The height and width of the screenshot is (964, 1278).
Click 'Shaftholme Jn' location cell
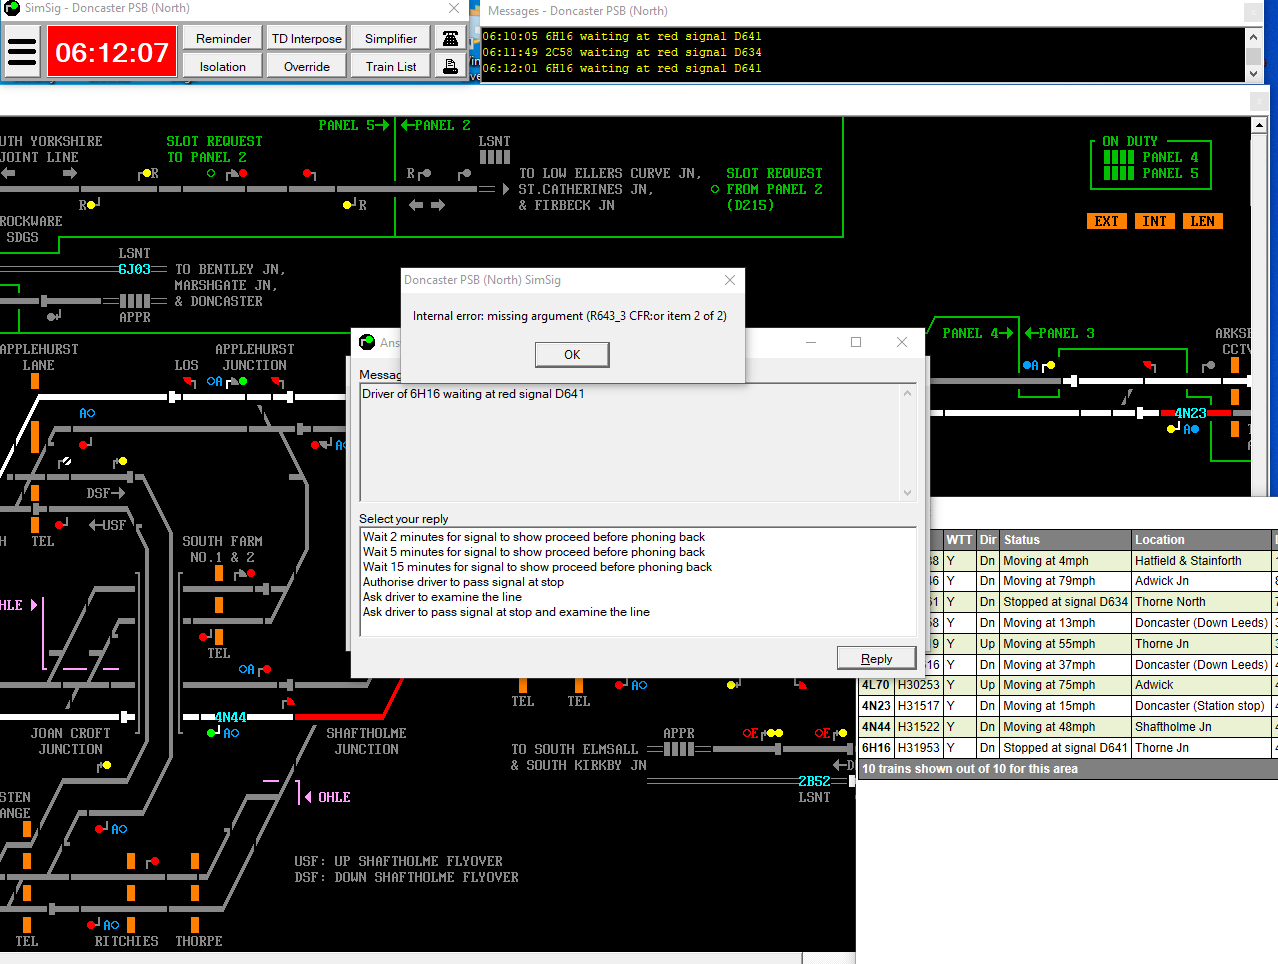coord(1202,727)
